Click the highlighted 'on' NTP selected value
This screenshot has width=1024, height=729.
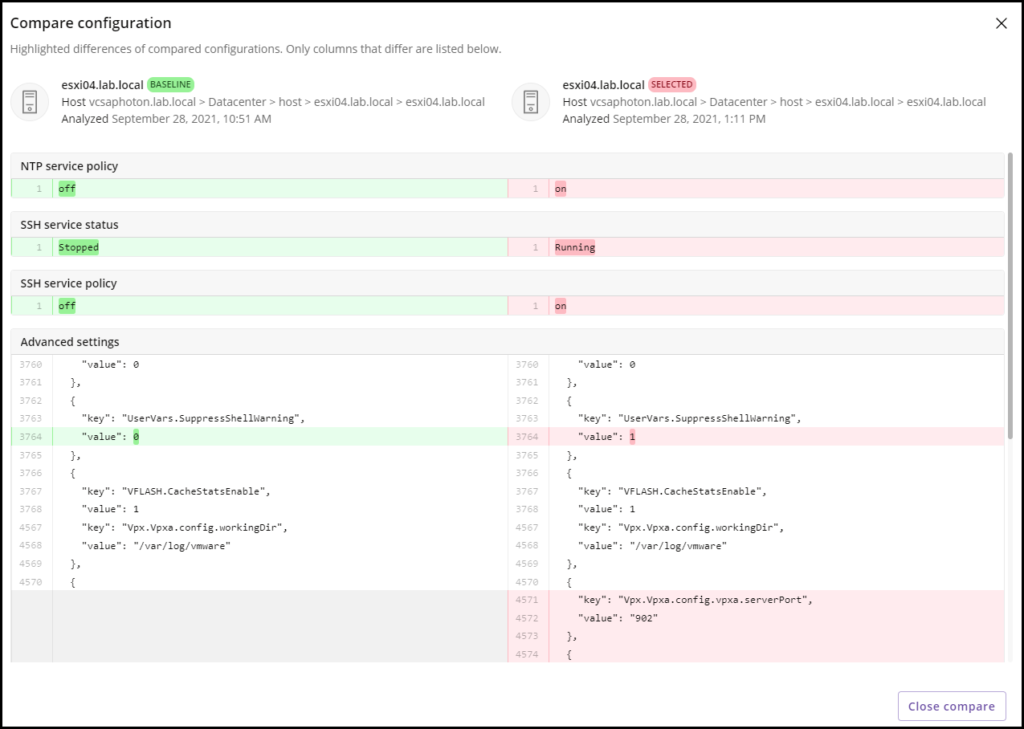560,188
